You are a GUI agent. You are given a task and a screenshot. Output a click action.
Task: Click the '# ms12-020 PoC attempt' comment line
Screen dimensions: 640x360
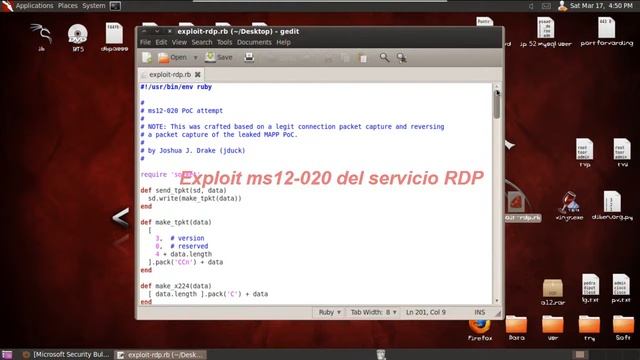(x=182, y=111)
